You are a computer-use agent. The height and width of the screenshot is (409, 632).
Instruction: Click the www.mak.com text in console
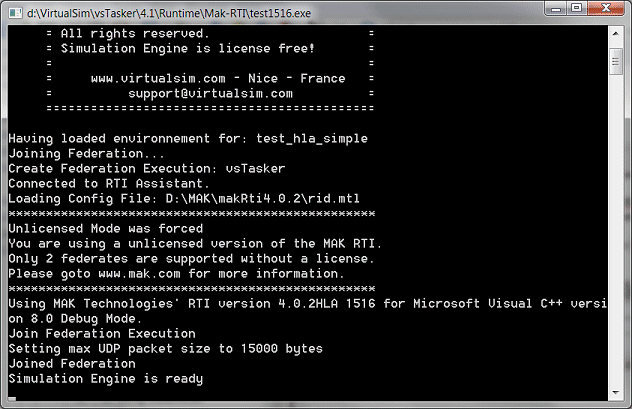138,273
